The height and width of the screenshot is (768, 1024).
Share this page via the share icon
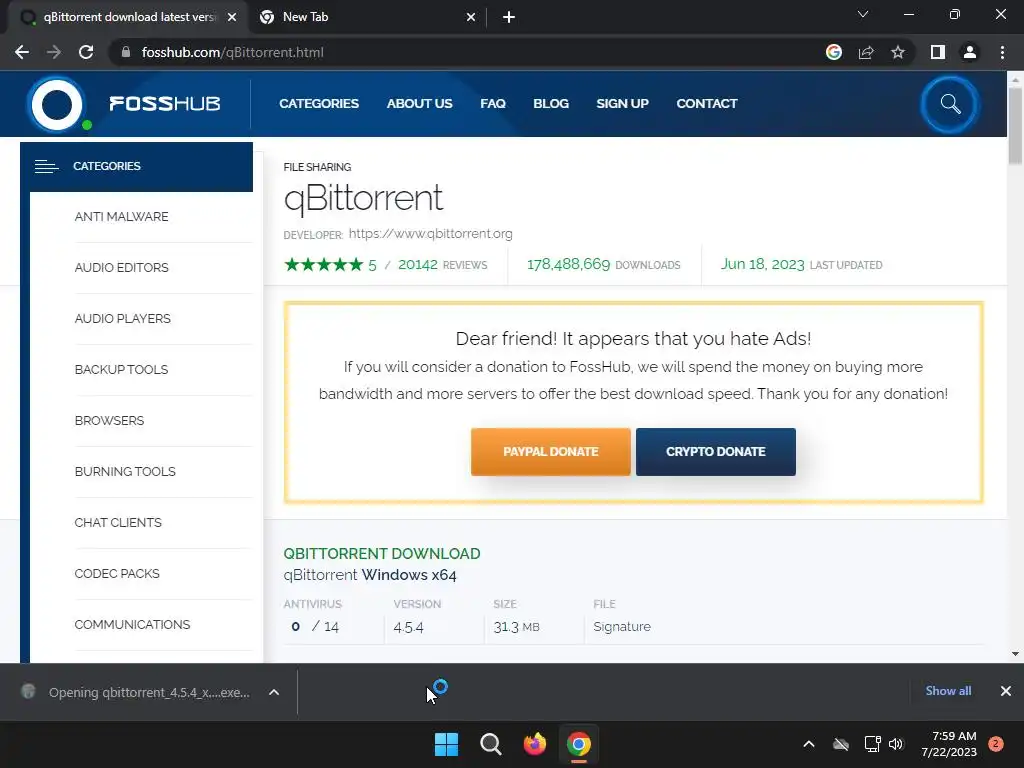point(866,52)
